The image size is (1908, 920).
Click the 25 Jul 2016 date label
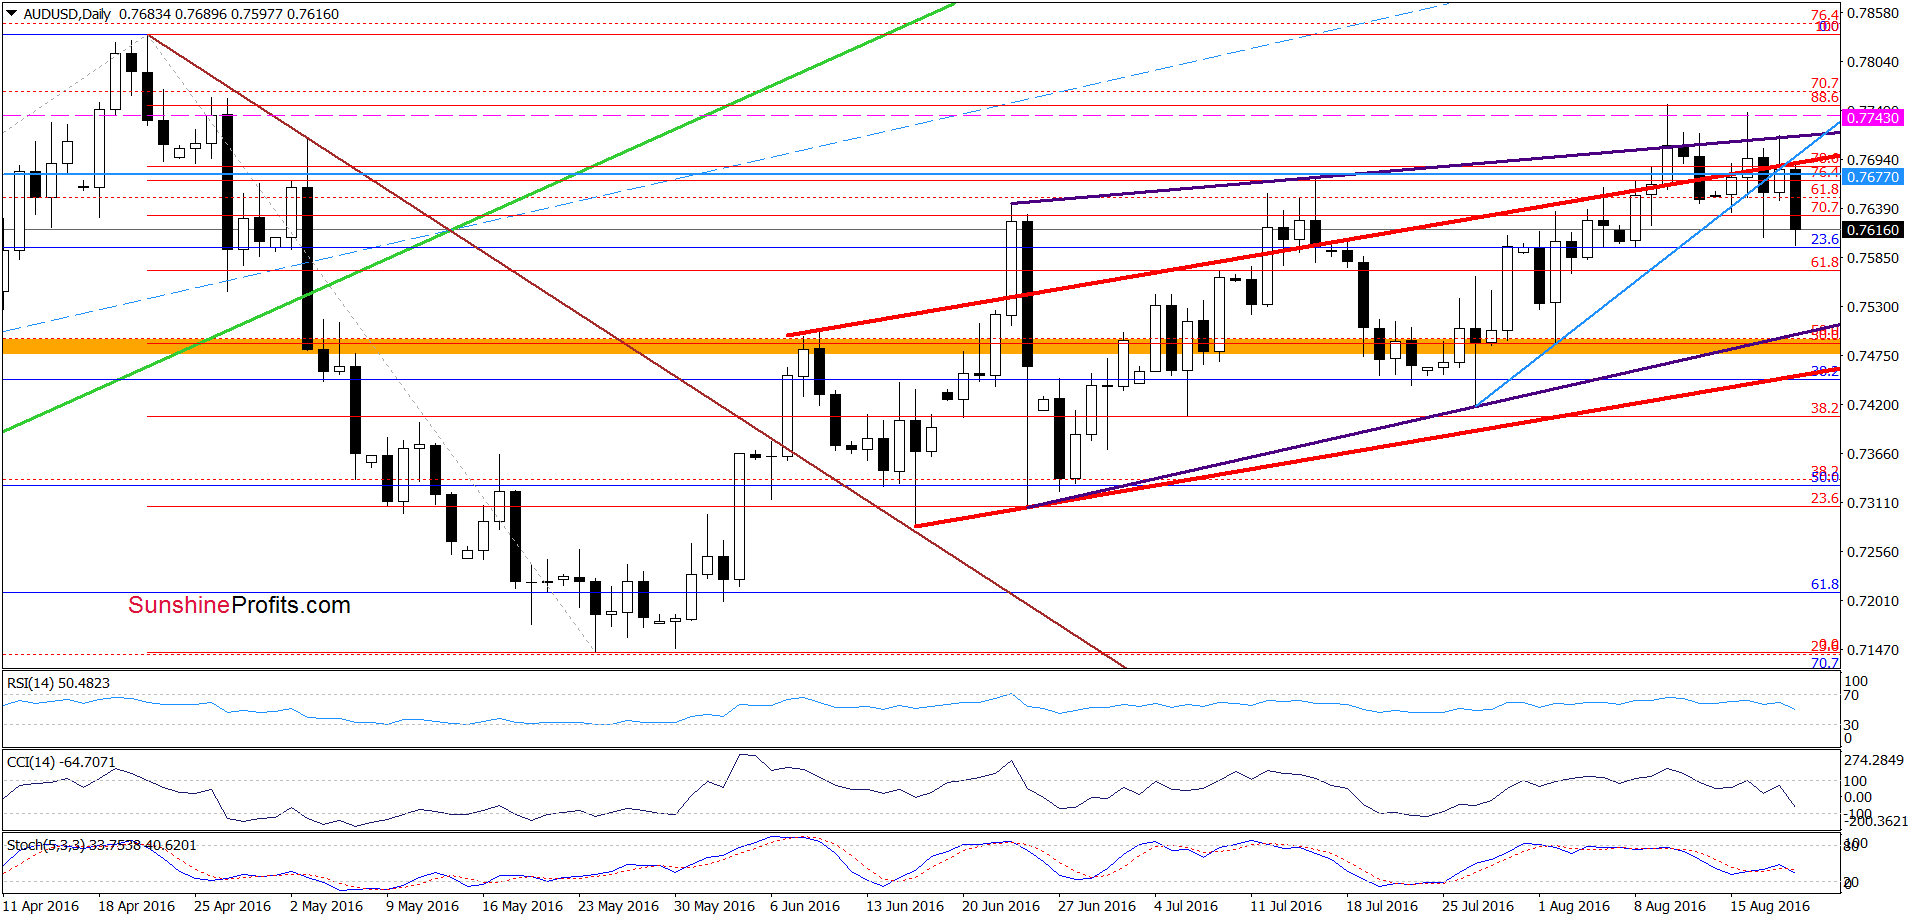pos(1478,906)
